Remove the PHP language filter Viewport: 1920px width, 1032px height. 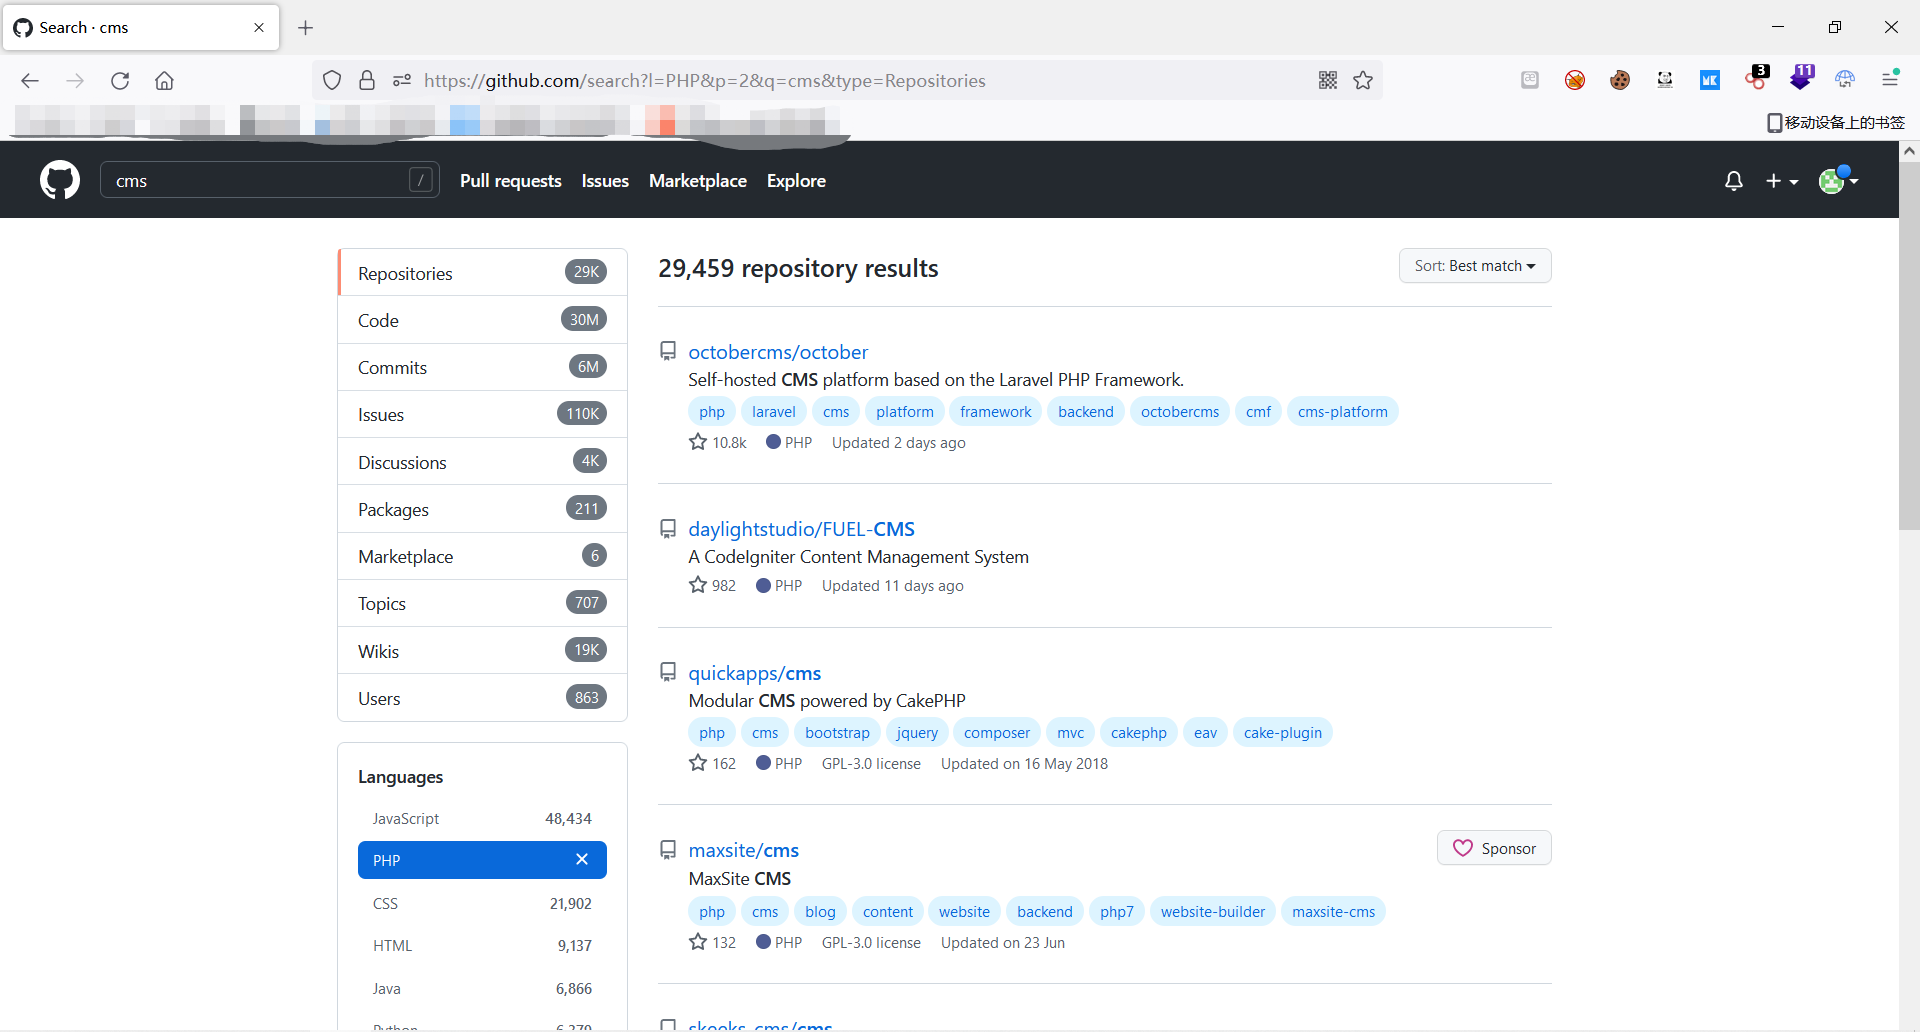point(582,859)
